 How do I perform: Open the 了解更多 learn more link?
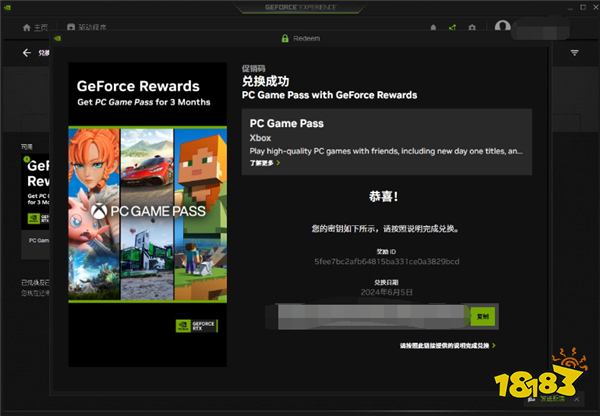point(265,163)
